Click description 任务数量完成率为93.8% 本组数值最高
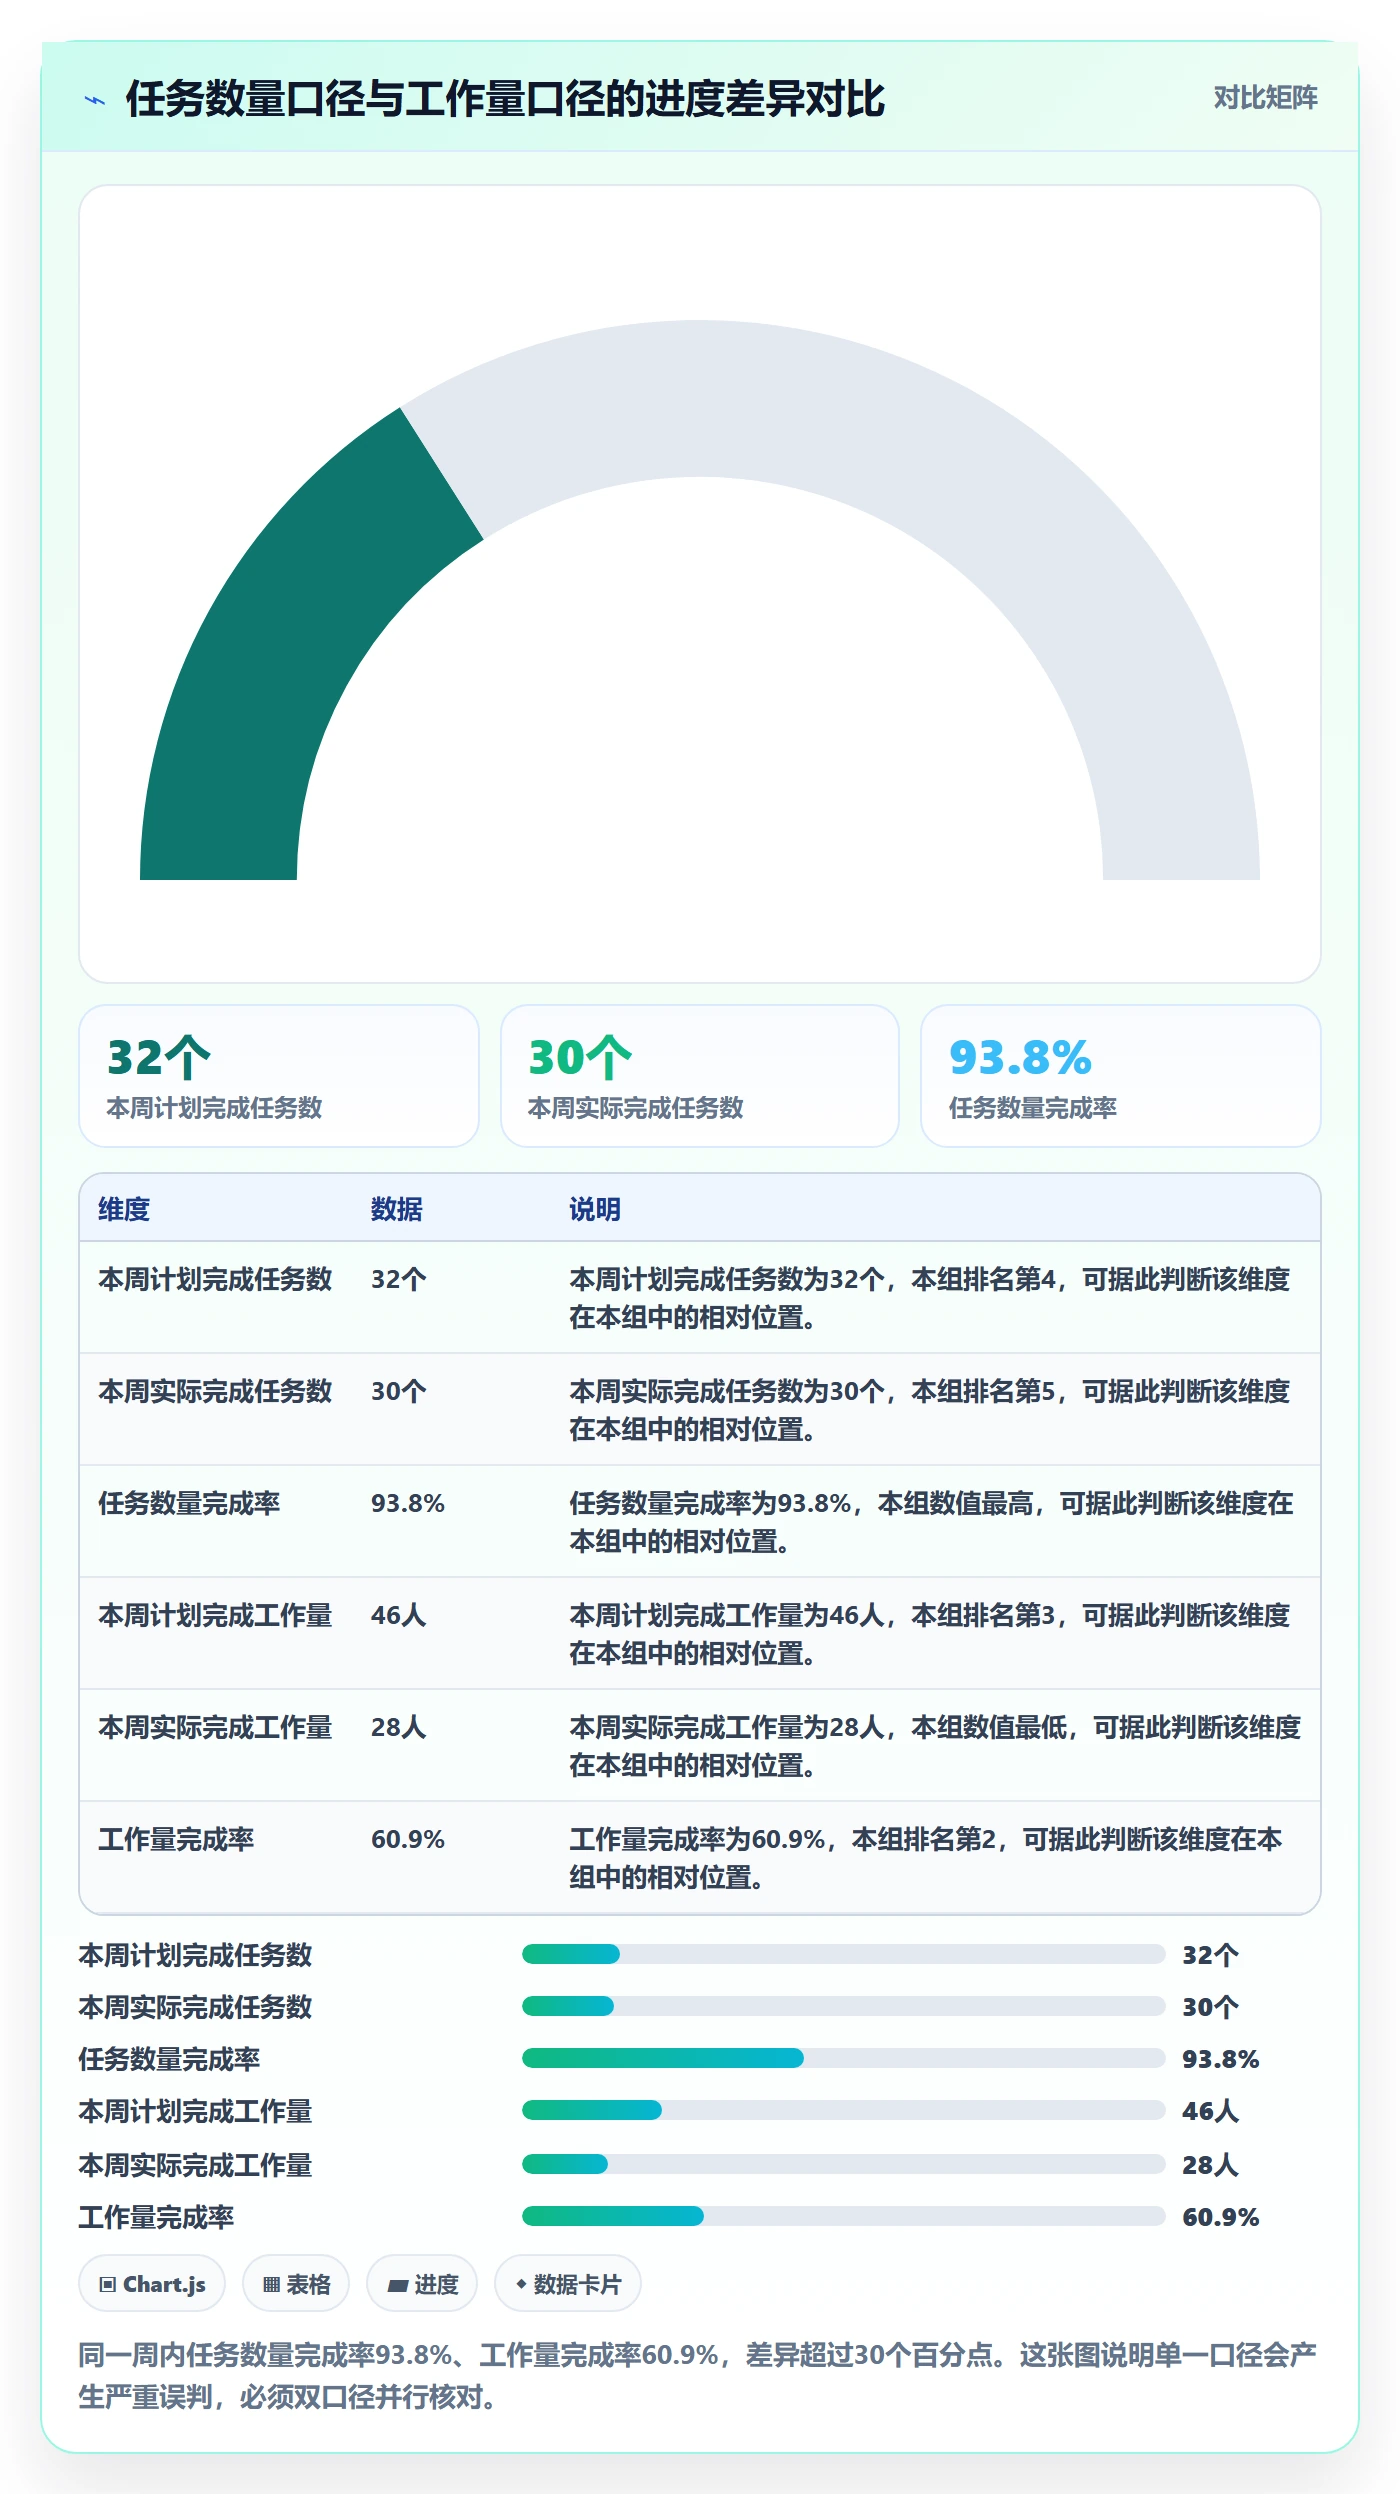1400x2494 pixels. 931,1522
